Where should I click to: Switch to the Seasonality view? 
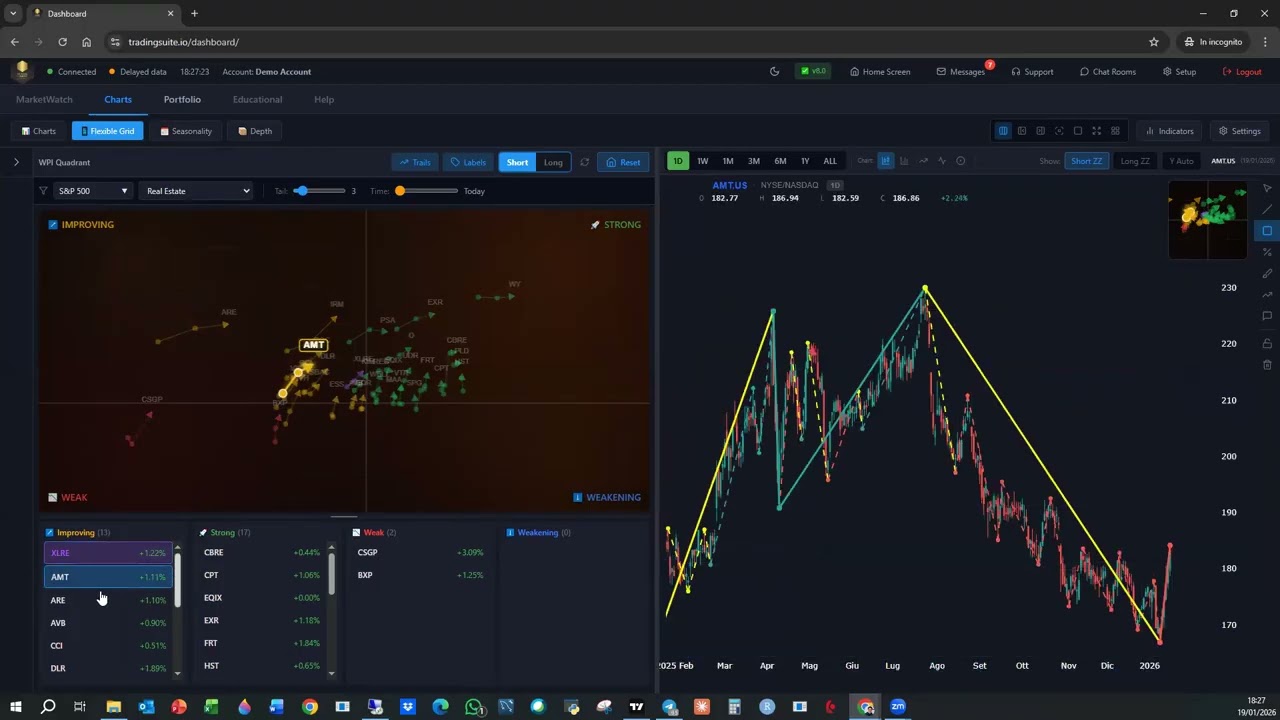(x=186, y=131)
